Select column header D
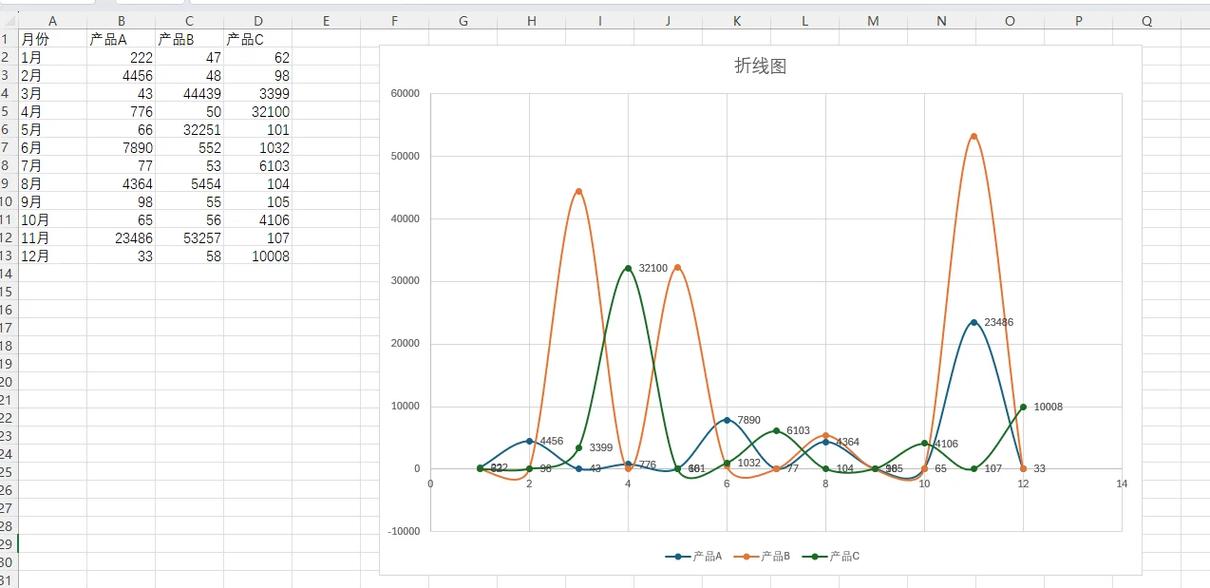The image size is (1210, 588). click(257, 19)
